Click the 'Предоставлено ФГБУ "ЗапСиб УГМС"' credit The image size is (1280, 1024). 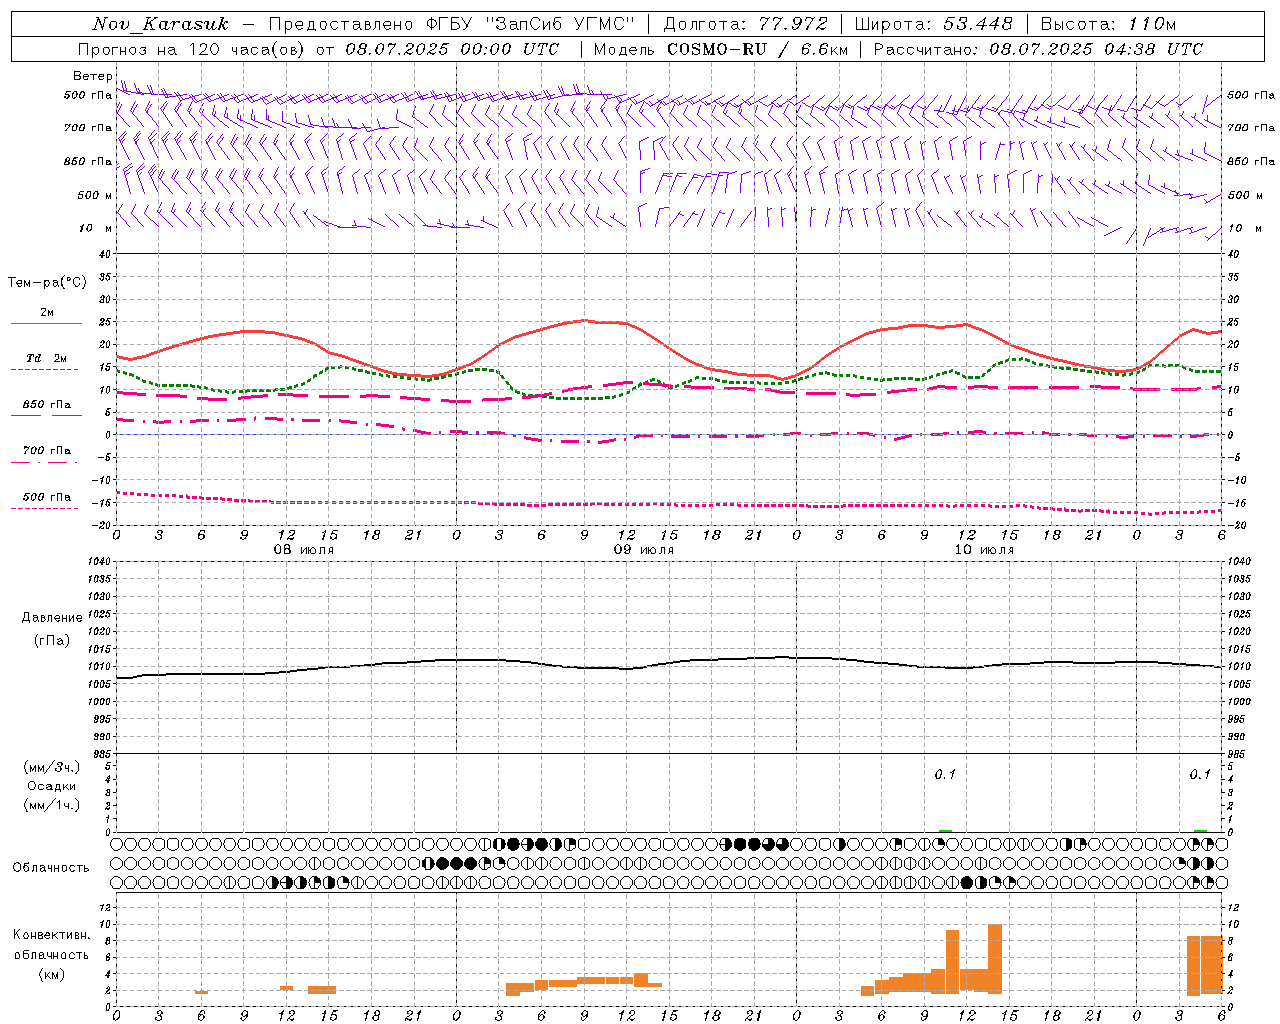[x=453, y=24]
